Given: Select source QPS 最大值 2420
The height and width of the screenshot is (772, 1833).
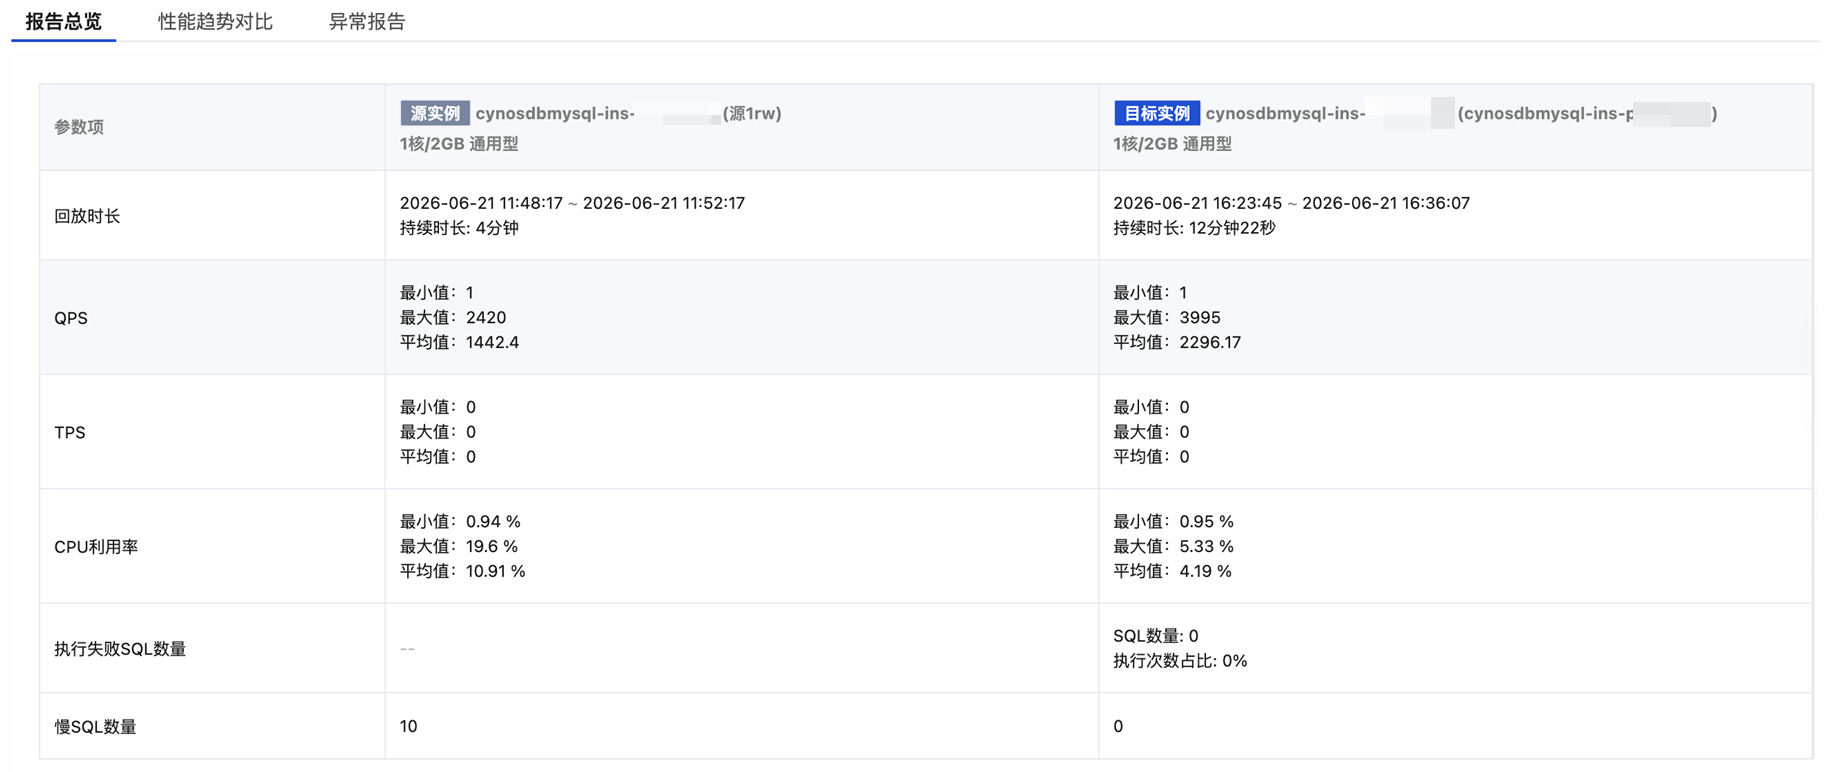Looking at the screenshot, I should [453, 318].
